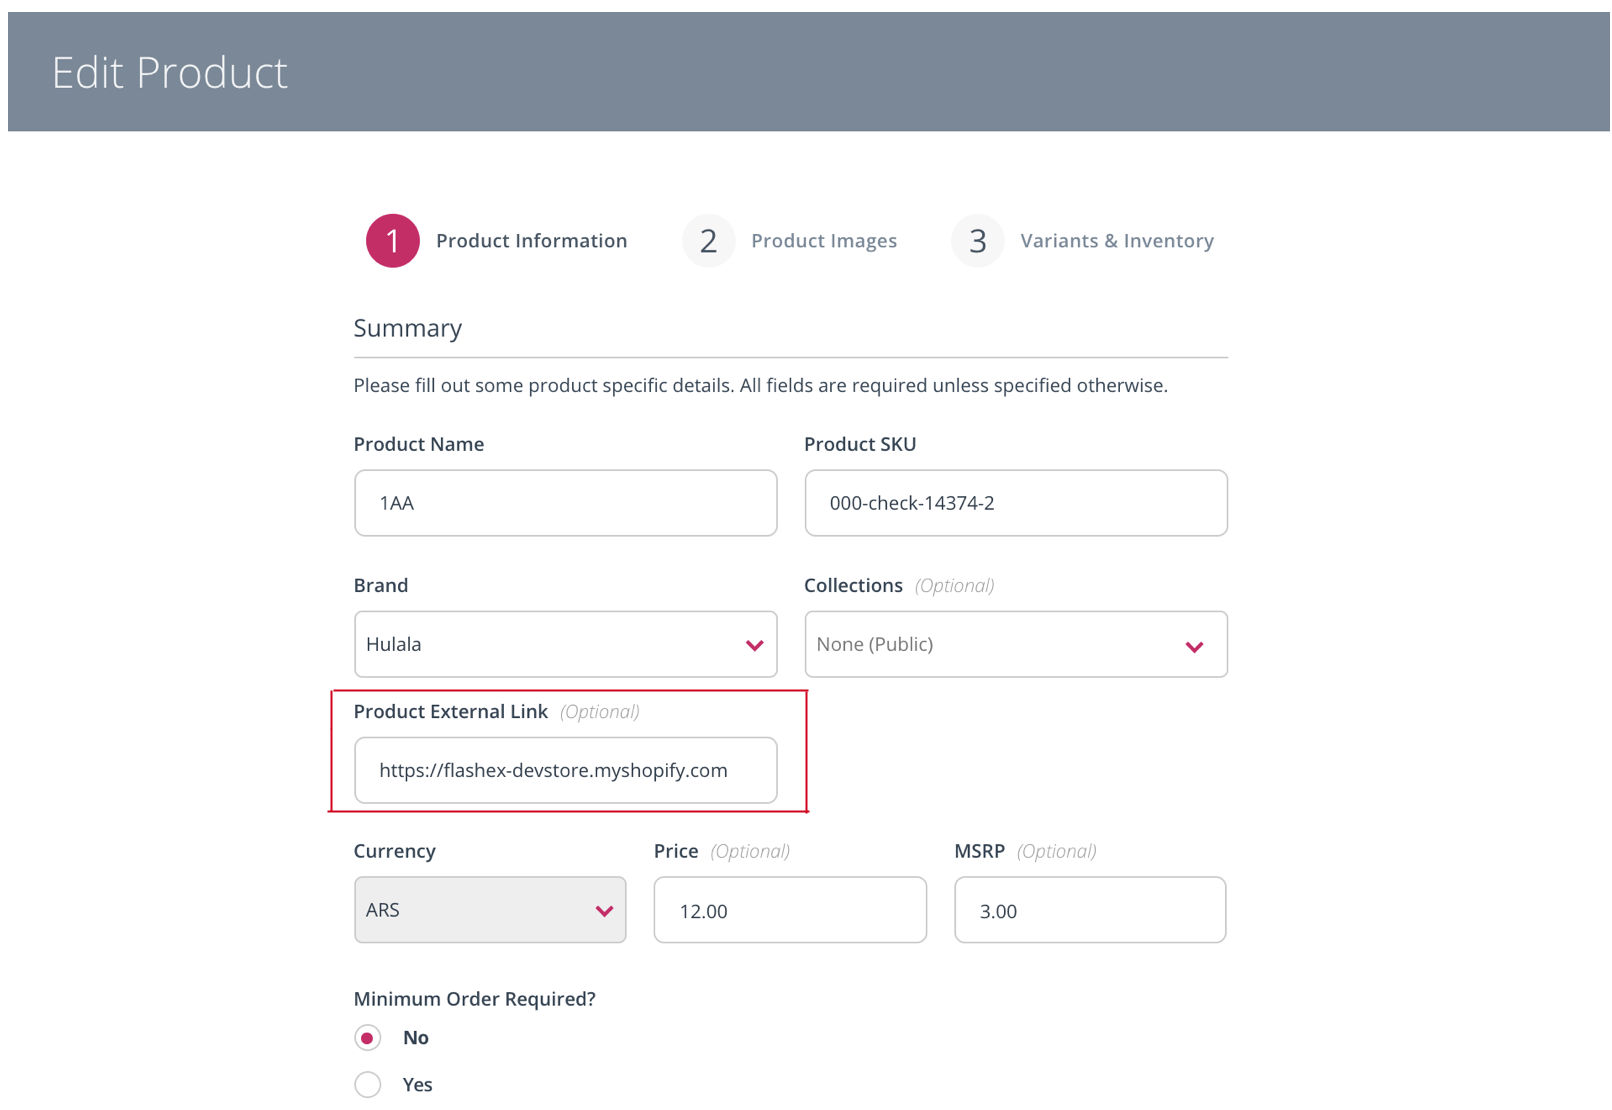Viewport: 1612px width, 1110px height.
Task: Go to the Variants & Inventory step
Action: coord(1117,241)
